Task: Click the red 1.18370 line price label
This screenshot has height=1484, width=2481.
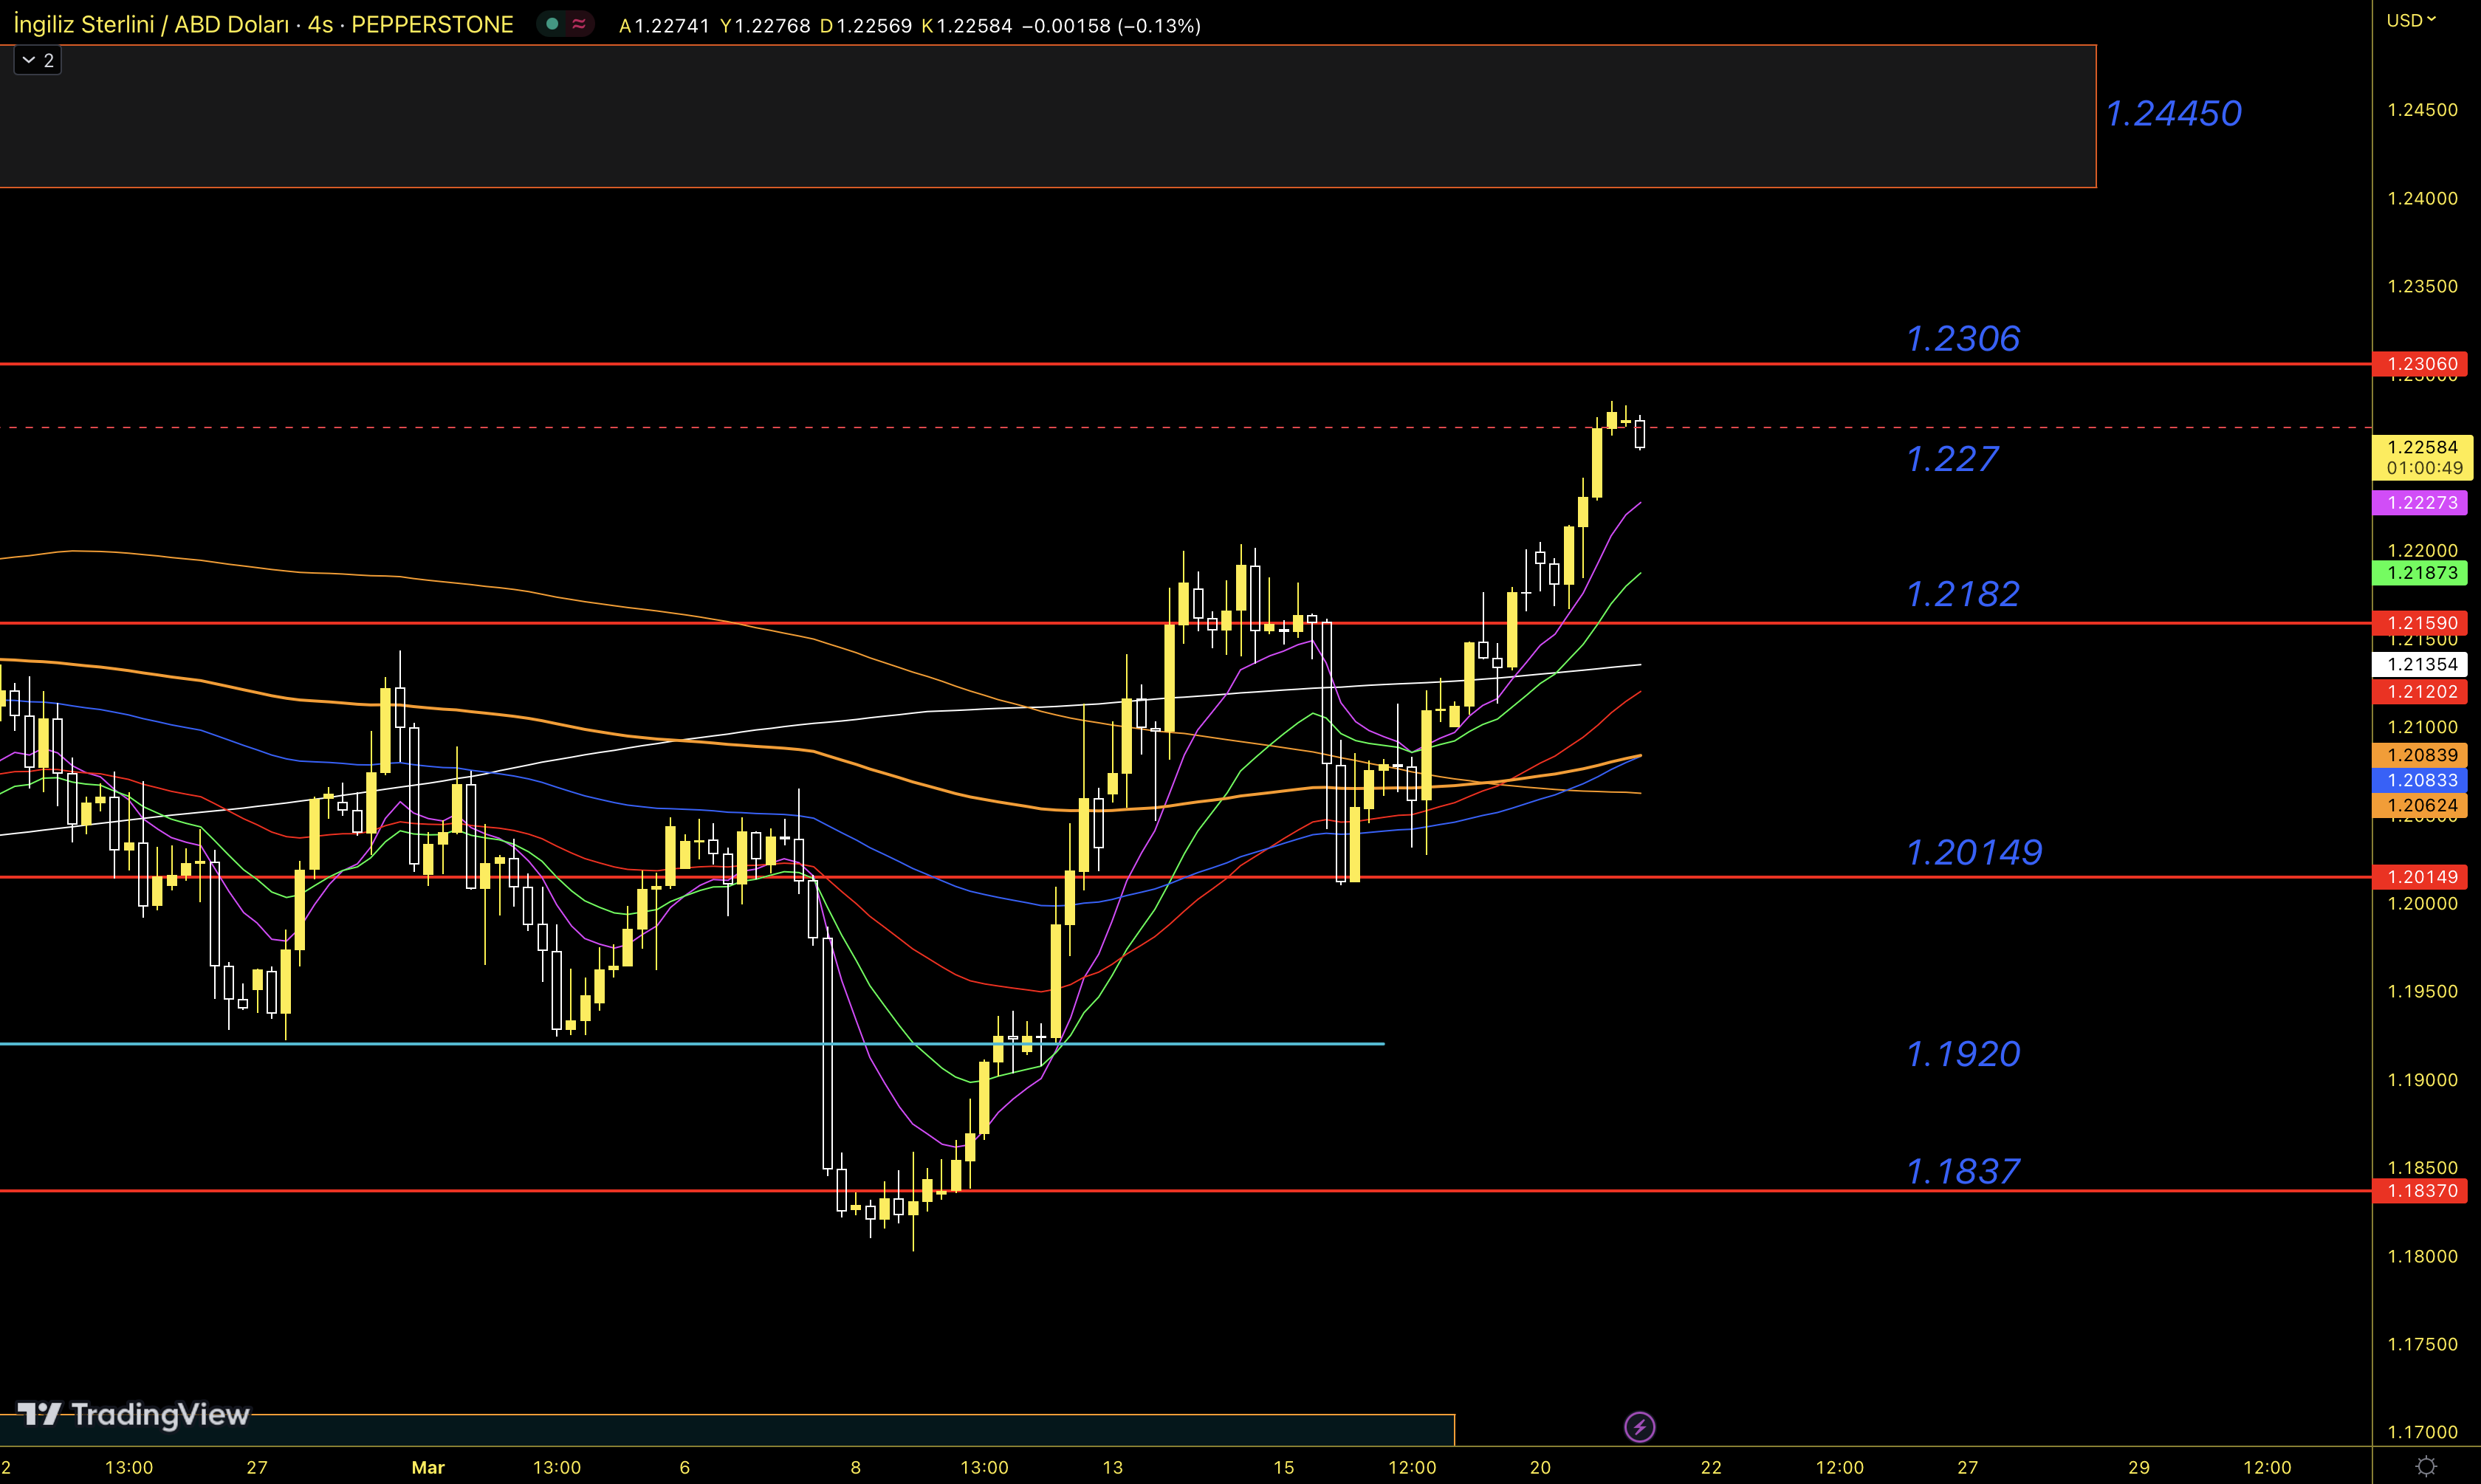Action: coord(2421,1190)
